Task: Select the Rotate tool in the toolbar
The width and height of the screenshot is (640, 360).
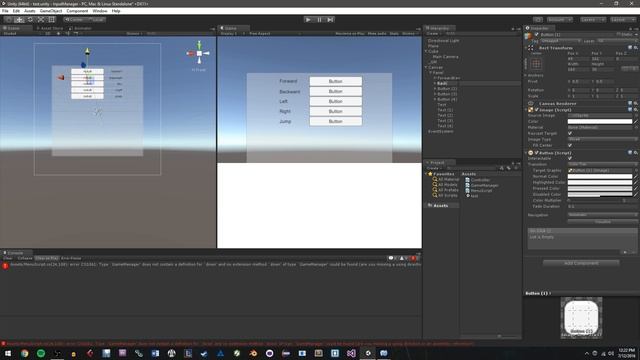Action: 30,20
